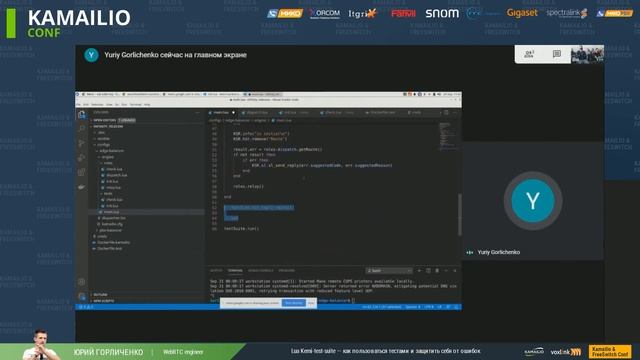Open the Run and Debug view
Image resolution: width=640 pixels, height=360 pixels.
click(82, 158)
